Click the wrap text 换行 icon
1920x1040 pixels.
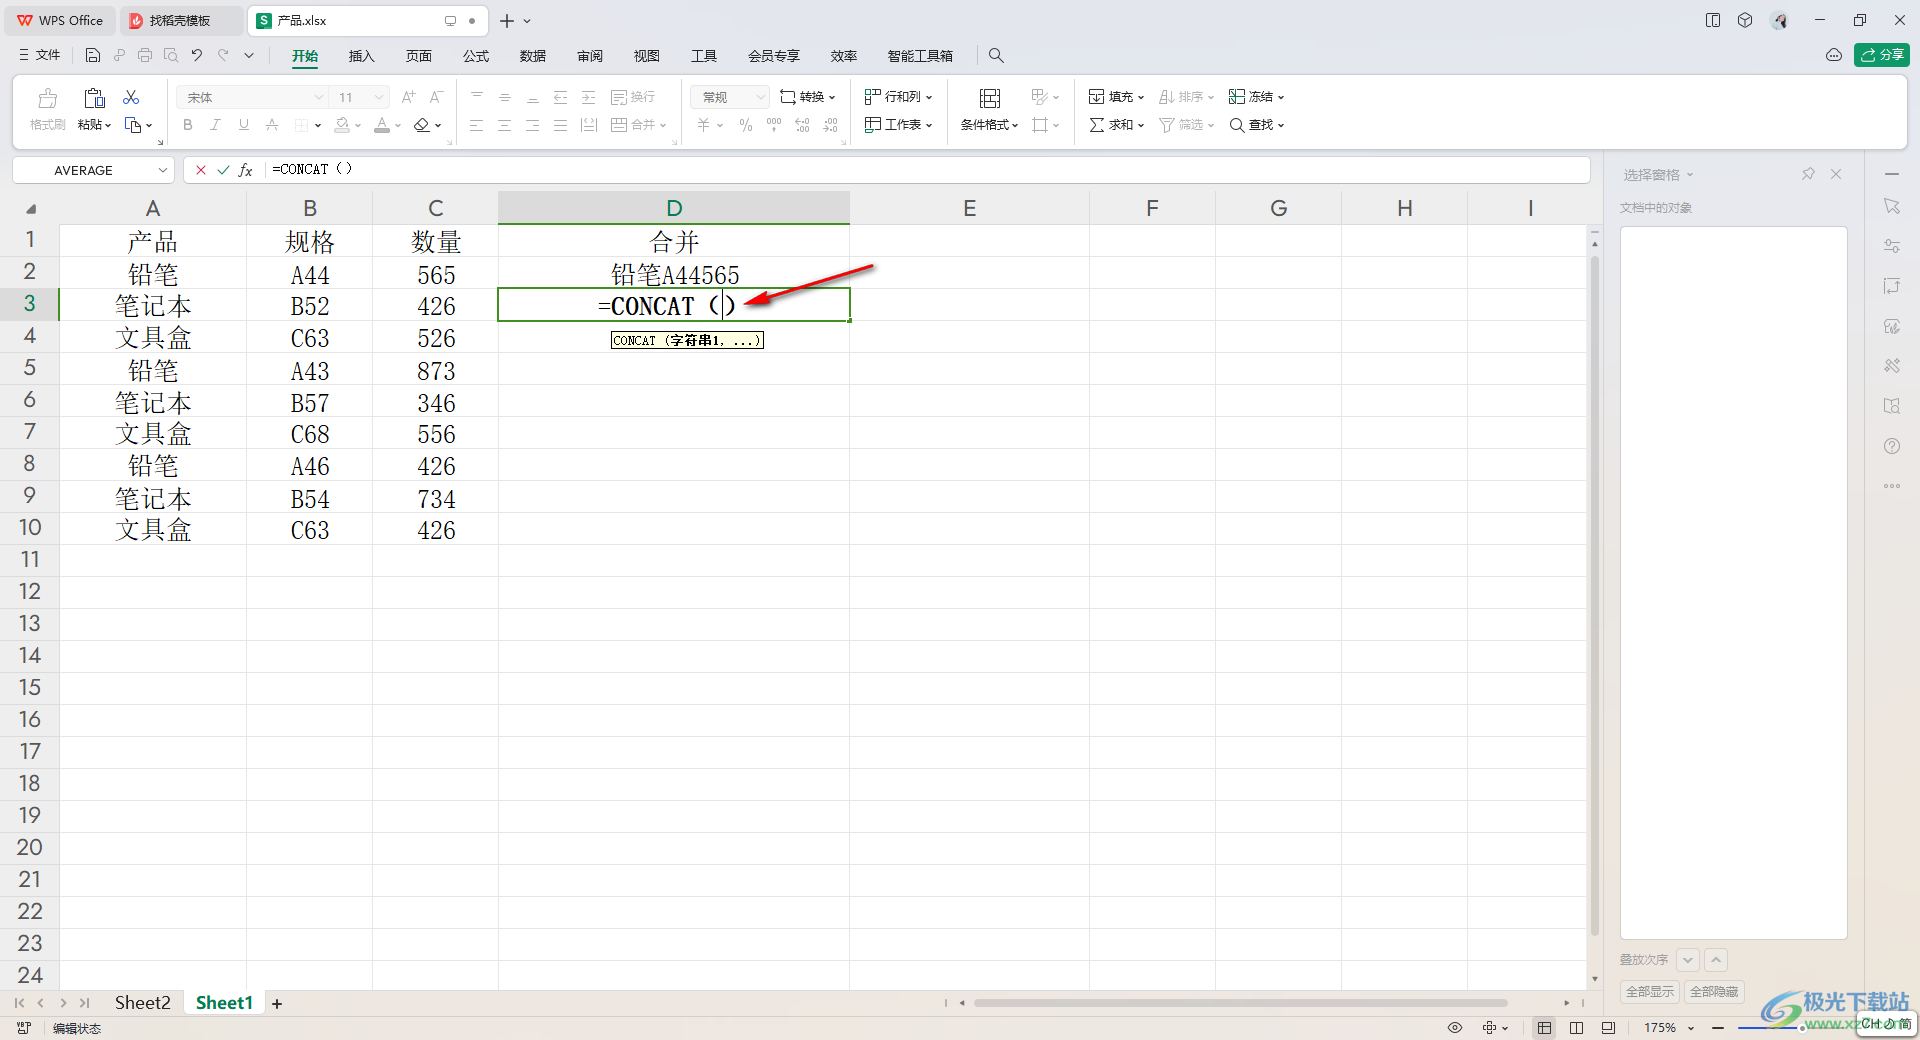click(x=633, y=97)
